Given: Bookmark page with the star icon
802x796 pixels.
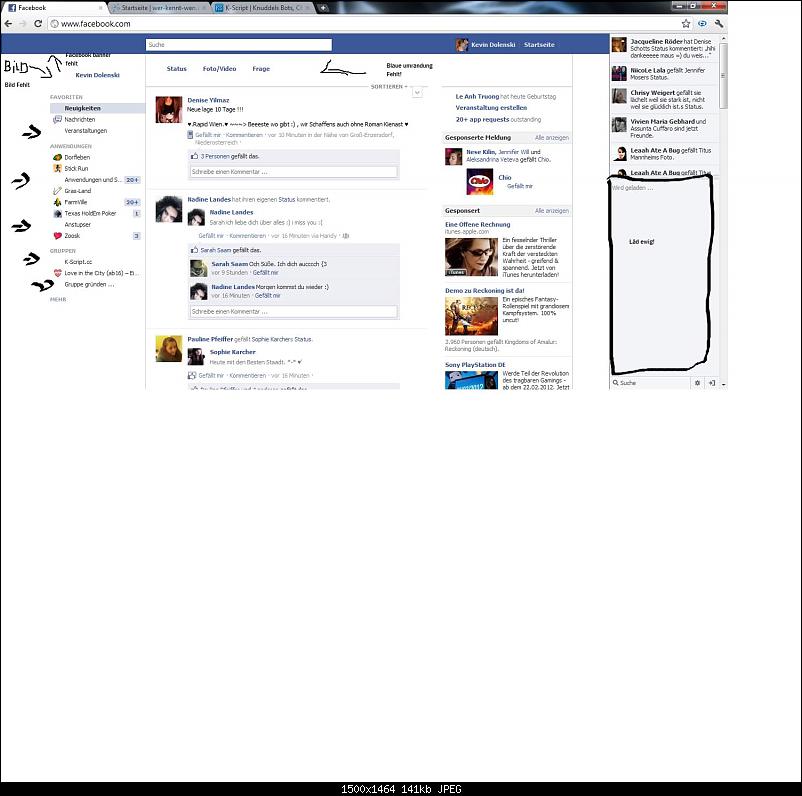Looking at the screenshot, I should pyautogui.click(x=686, y=24).
